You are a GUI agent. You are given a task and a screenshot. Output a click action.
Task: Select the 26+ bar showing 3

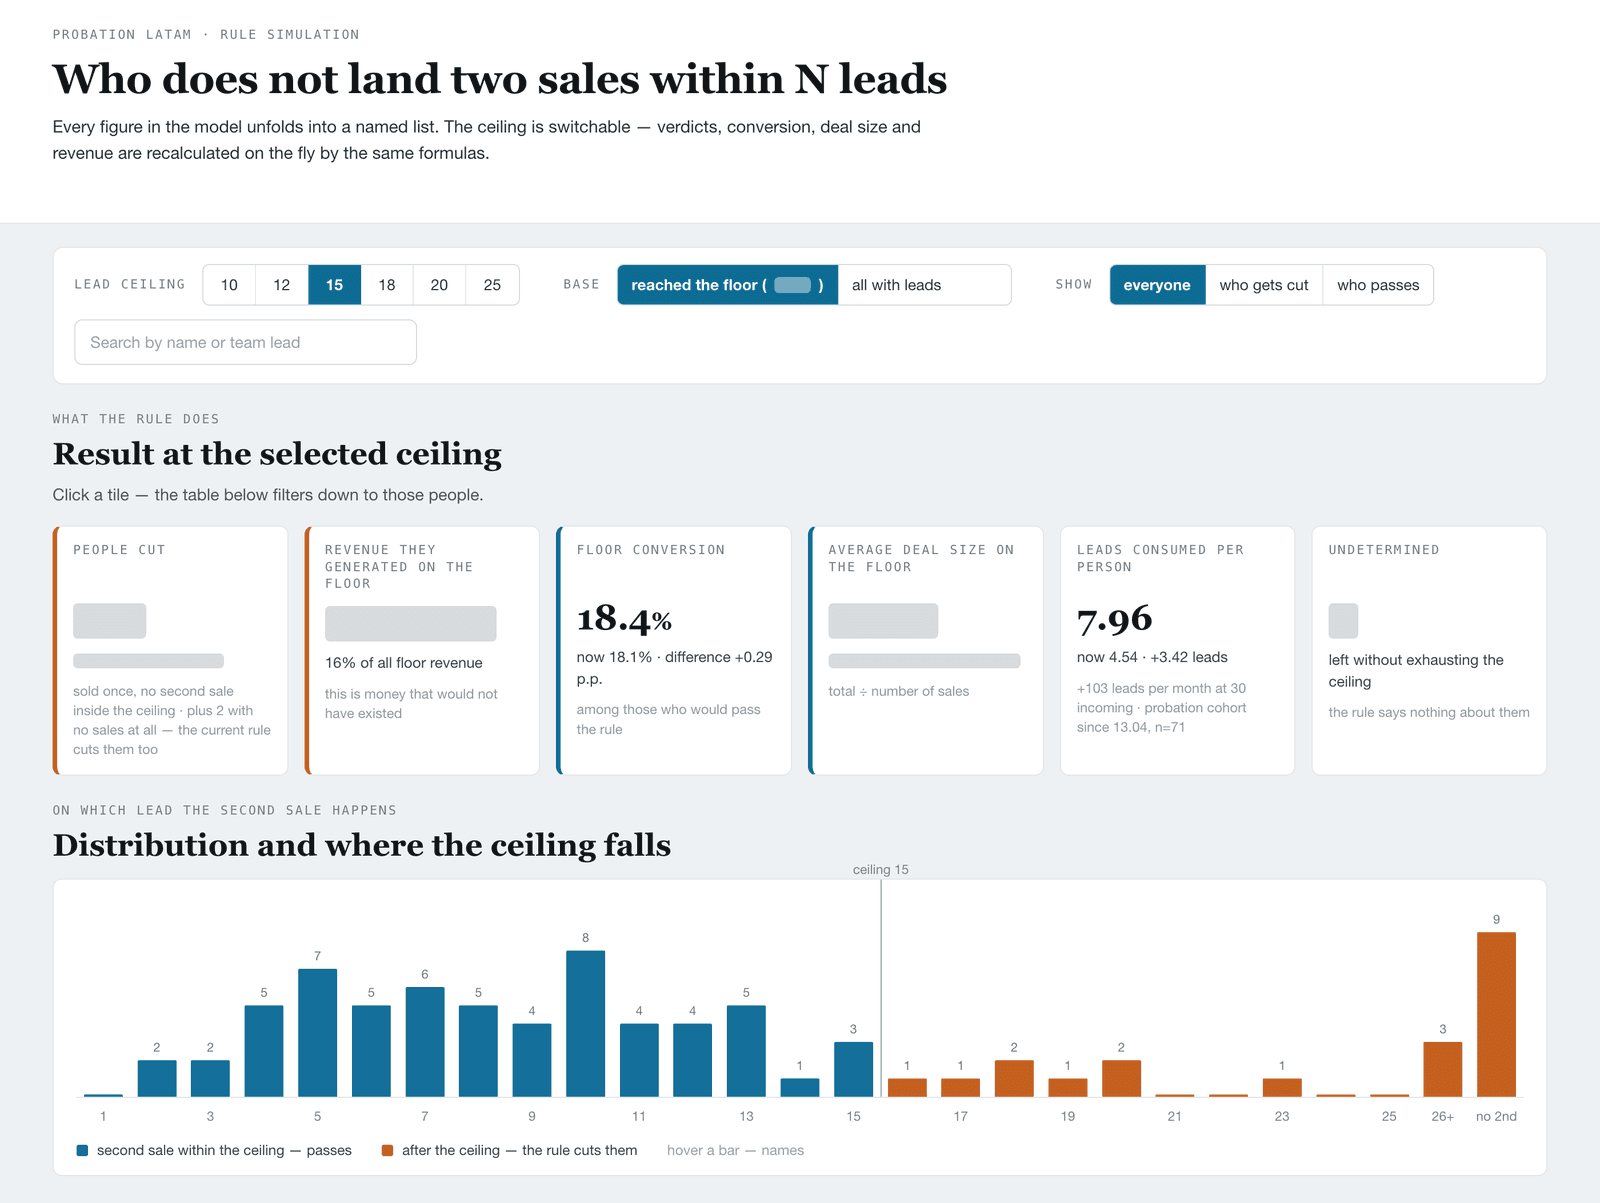[x=1443, y=1069]
